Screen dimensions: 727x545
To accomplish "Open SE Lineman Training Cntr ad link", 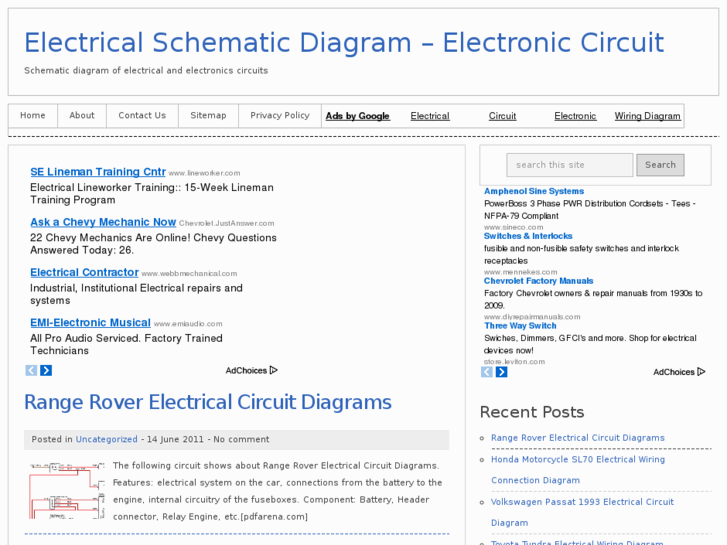I will [98, 172].
